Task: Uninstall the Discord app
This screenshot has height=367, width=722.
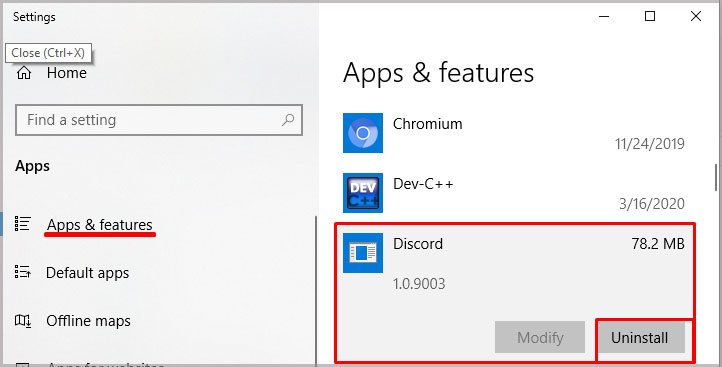Action: point(640,338)
